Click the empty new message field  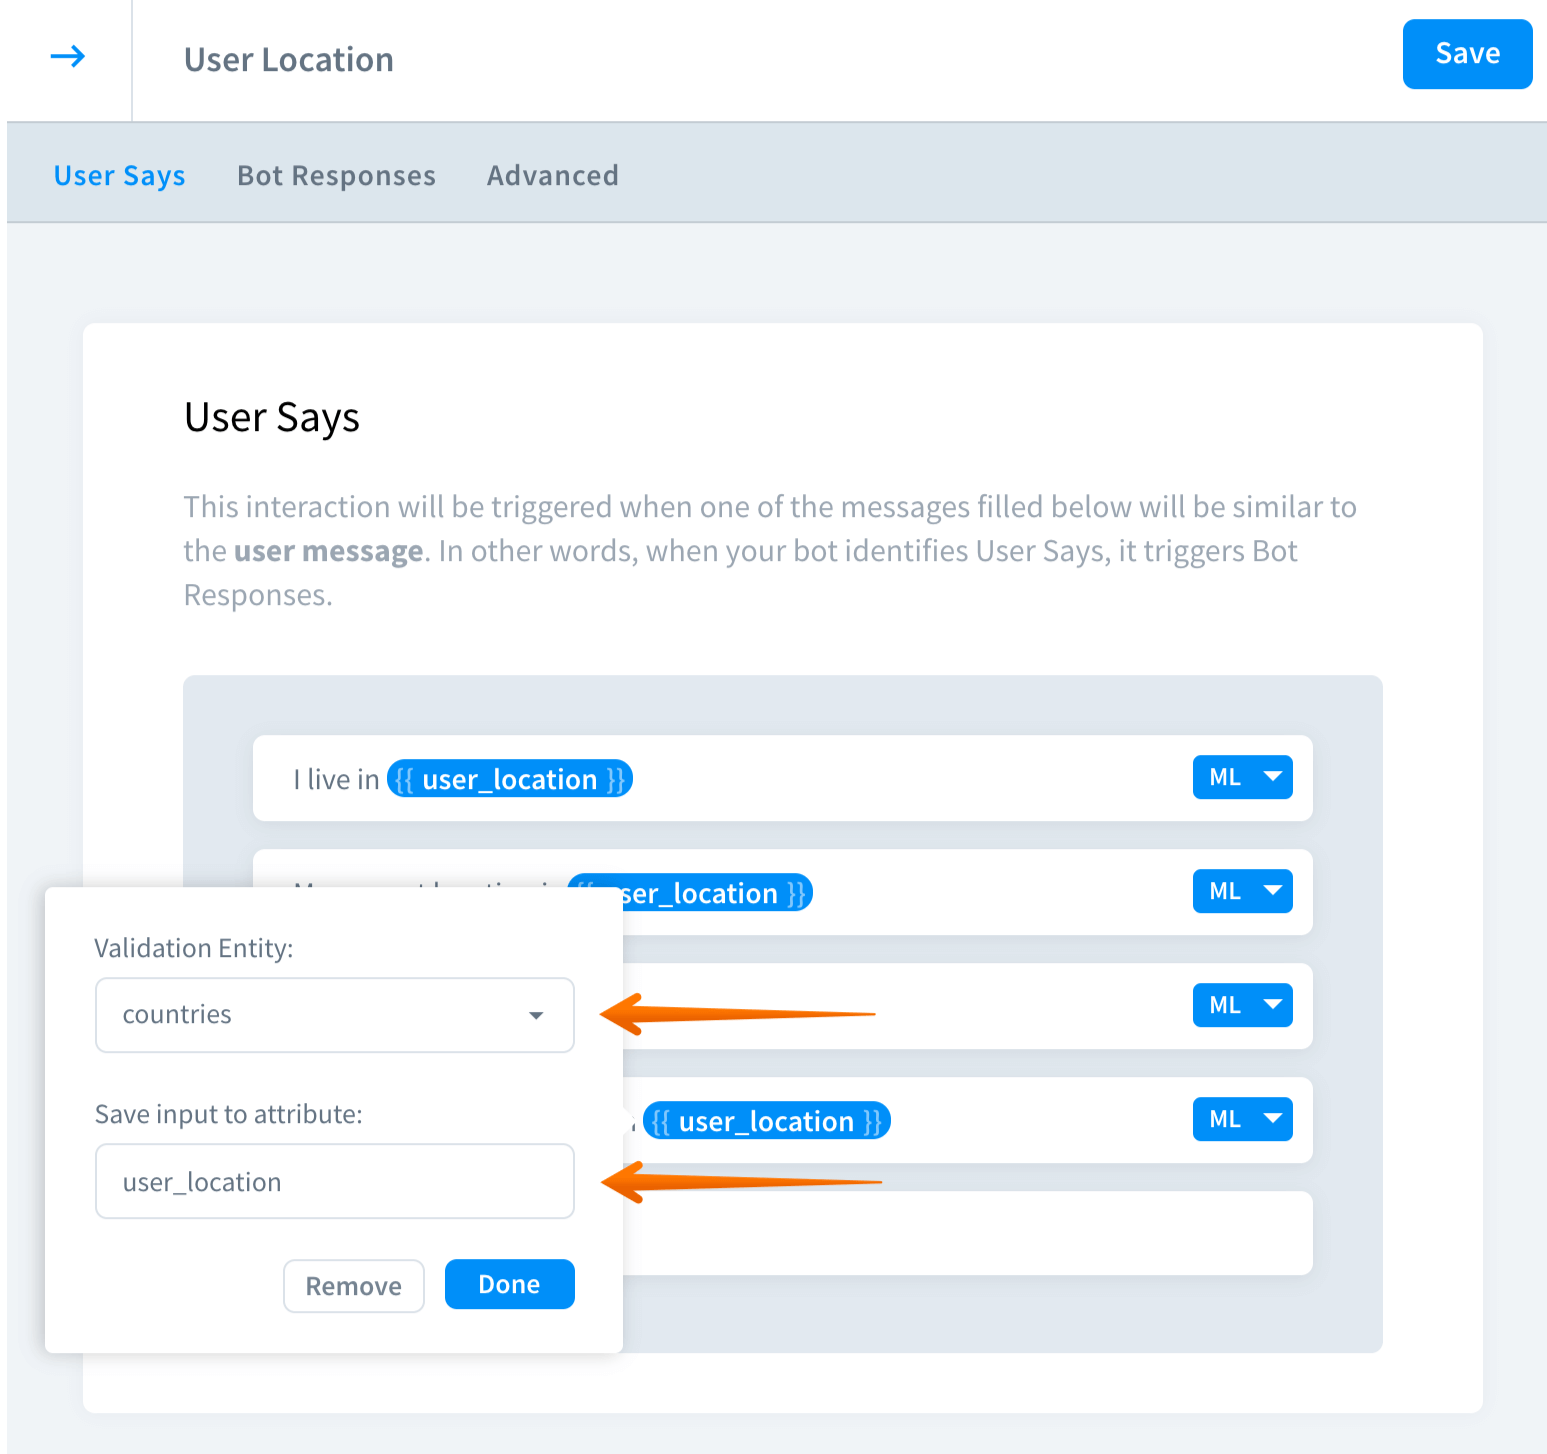pyautogui.click(x=960, y=1234)
